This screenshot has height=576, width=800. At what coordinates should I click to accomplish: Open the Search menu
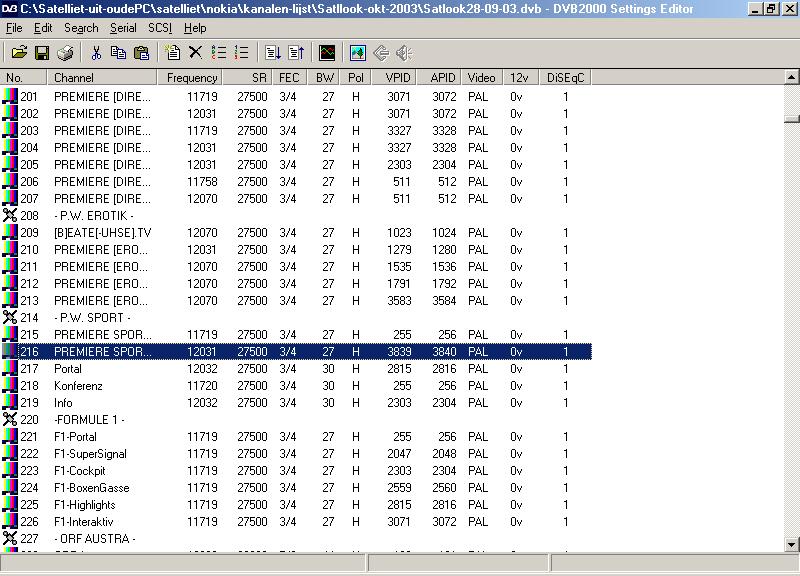[81, 28]
